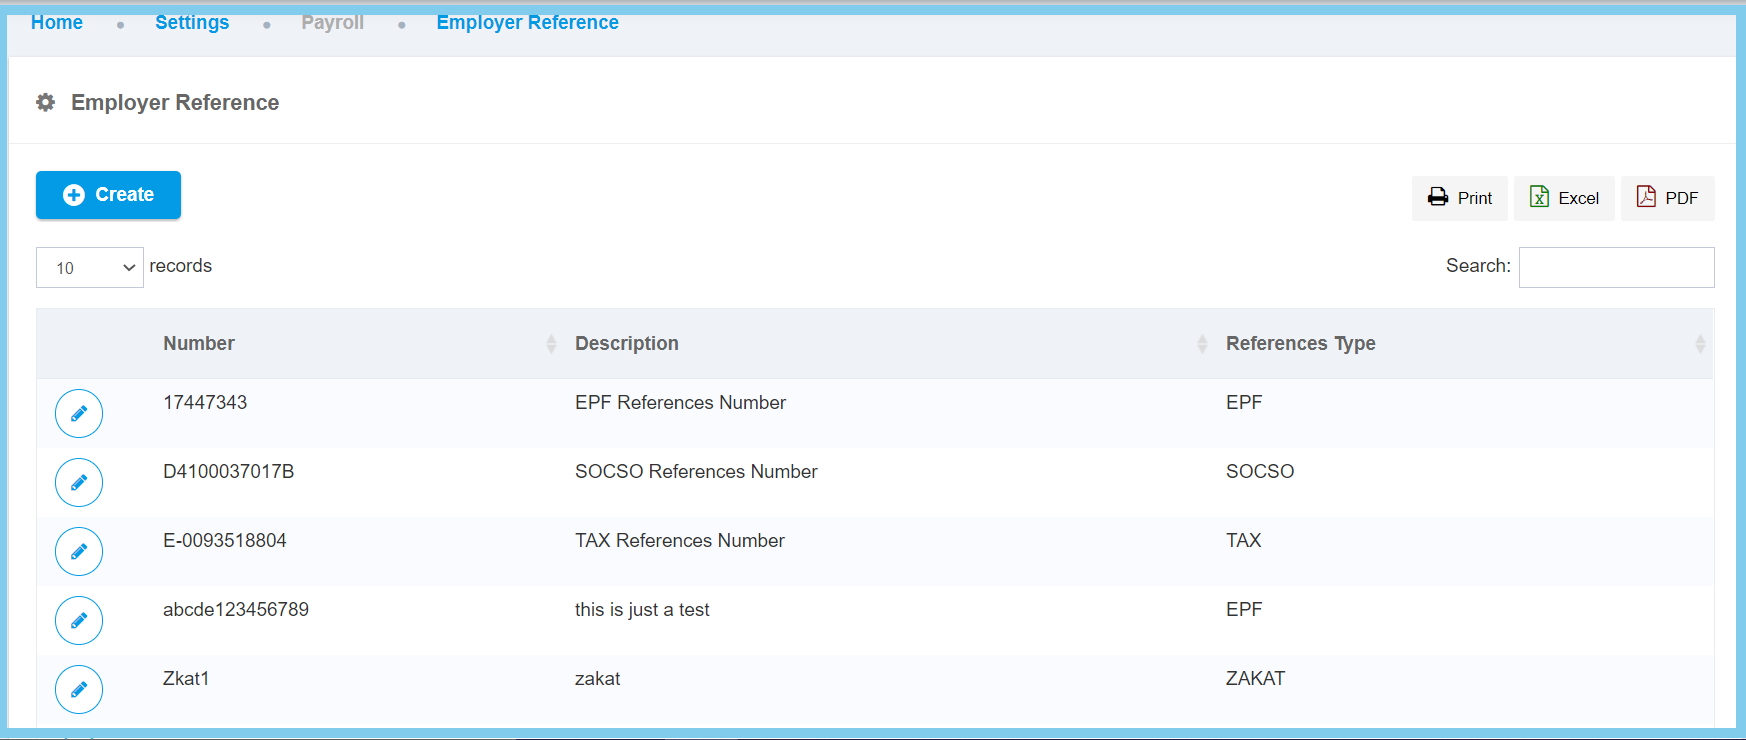The image size is (1746, 740).
Task: Export table to Excel
Action: coord(1564,198)
